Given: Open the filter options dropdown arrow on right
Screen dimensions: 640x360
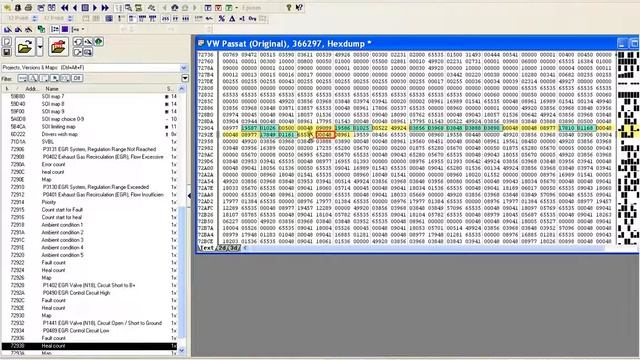Looking at the screenshot, I should click(185, 78).
